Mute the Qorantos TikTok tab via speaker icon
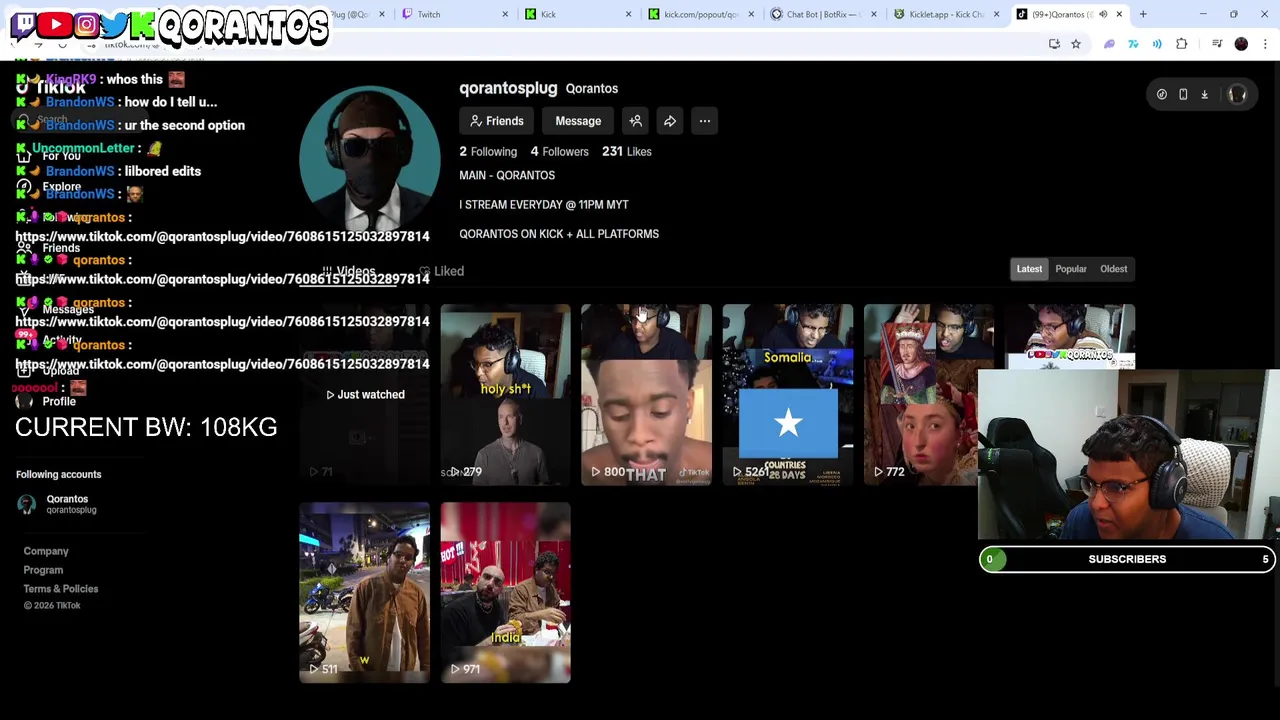1280x720 pixels. tap(1103, 14)
